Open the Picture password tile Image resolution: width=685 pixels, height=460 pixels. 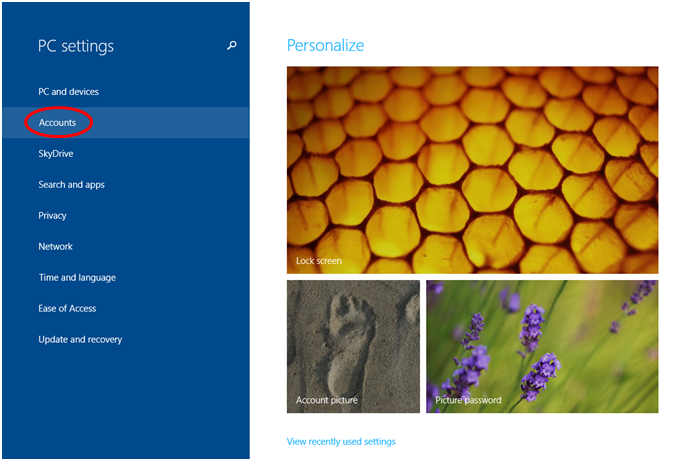[x=542, y=346]
